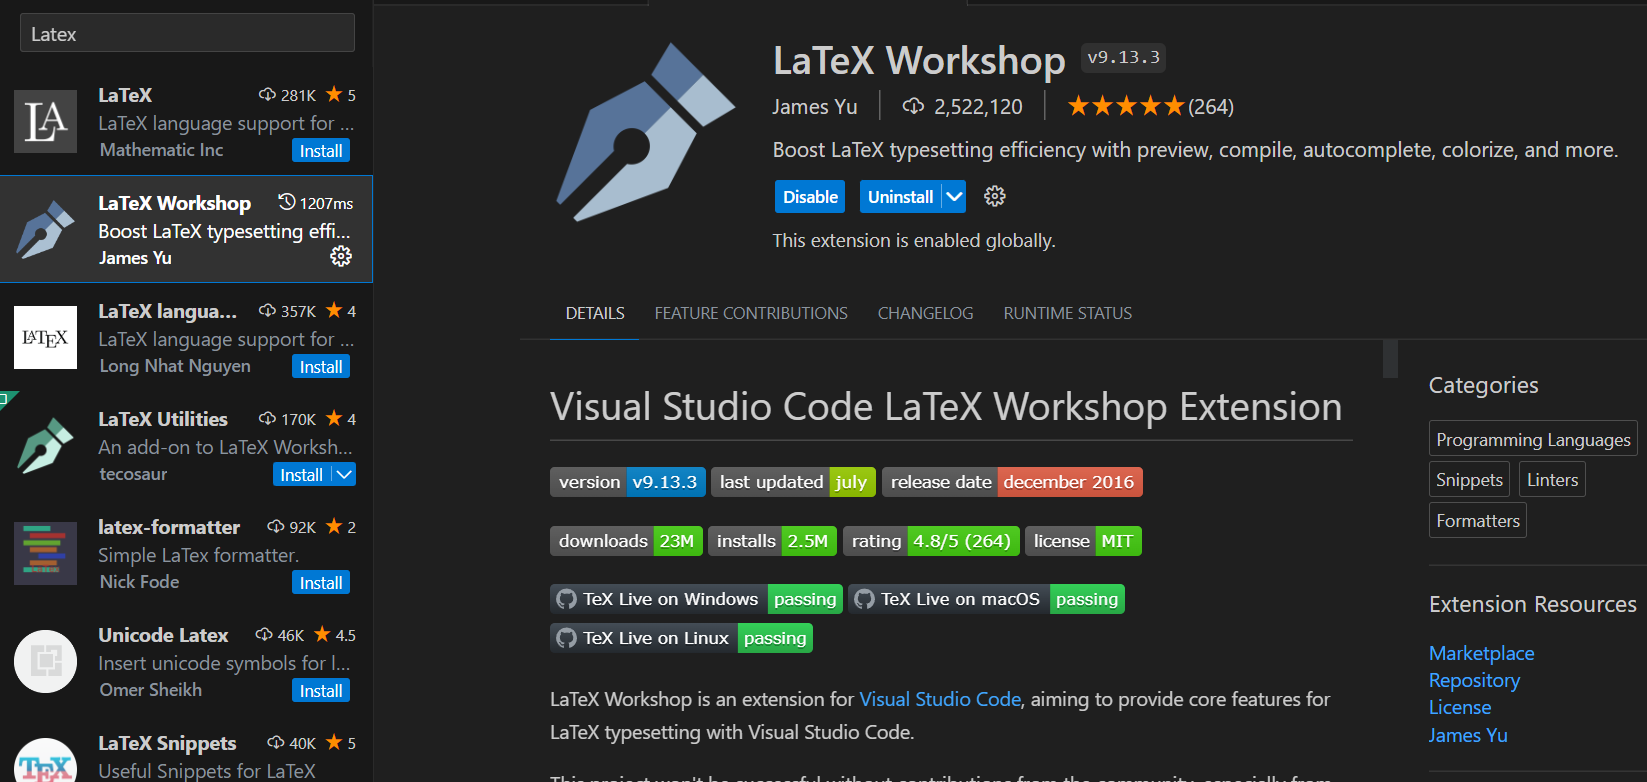
Task: Click the v9.13.3 version label in header
Action: [1123, 58]
